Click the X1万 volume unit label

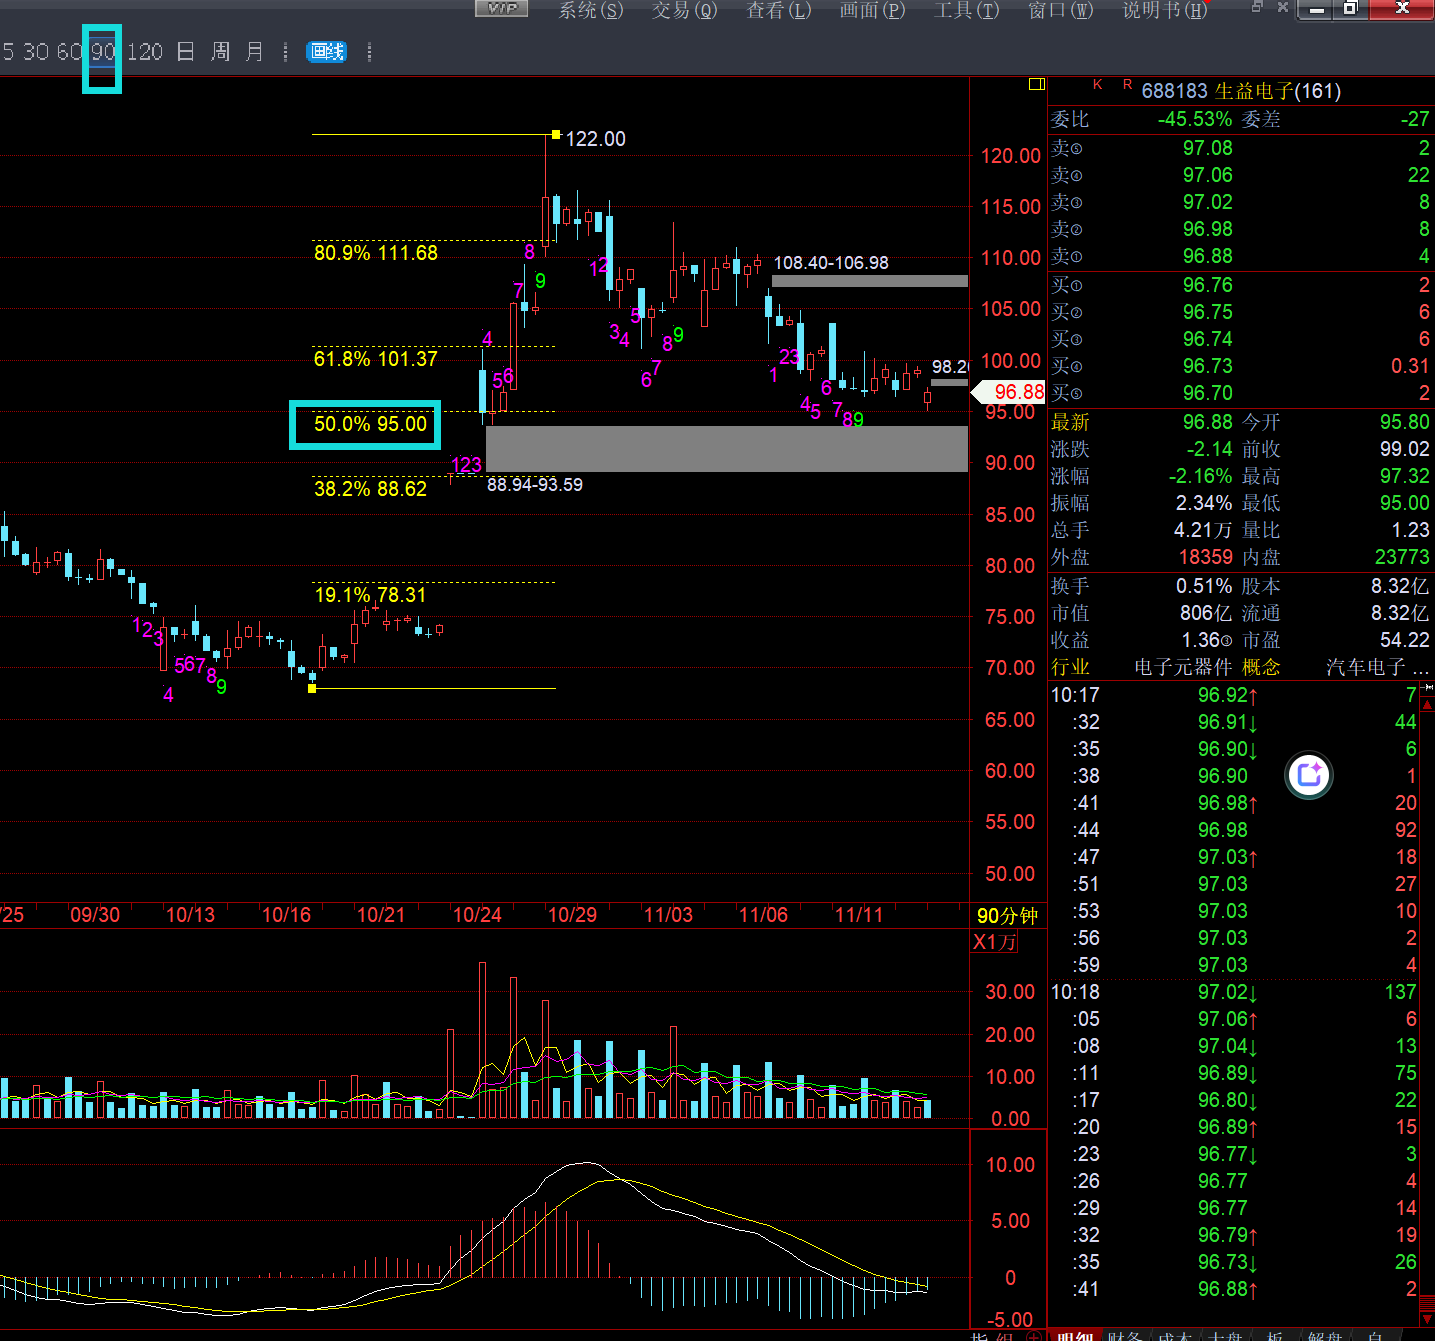(x=995, y=942)
